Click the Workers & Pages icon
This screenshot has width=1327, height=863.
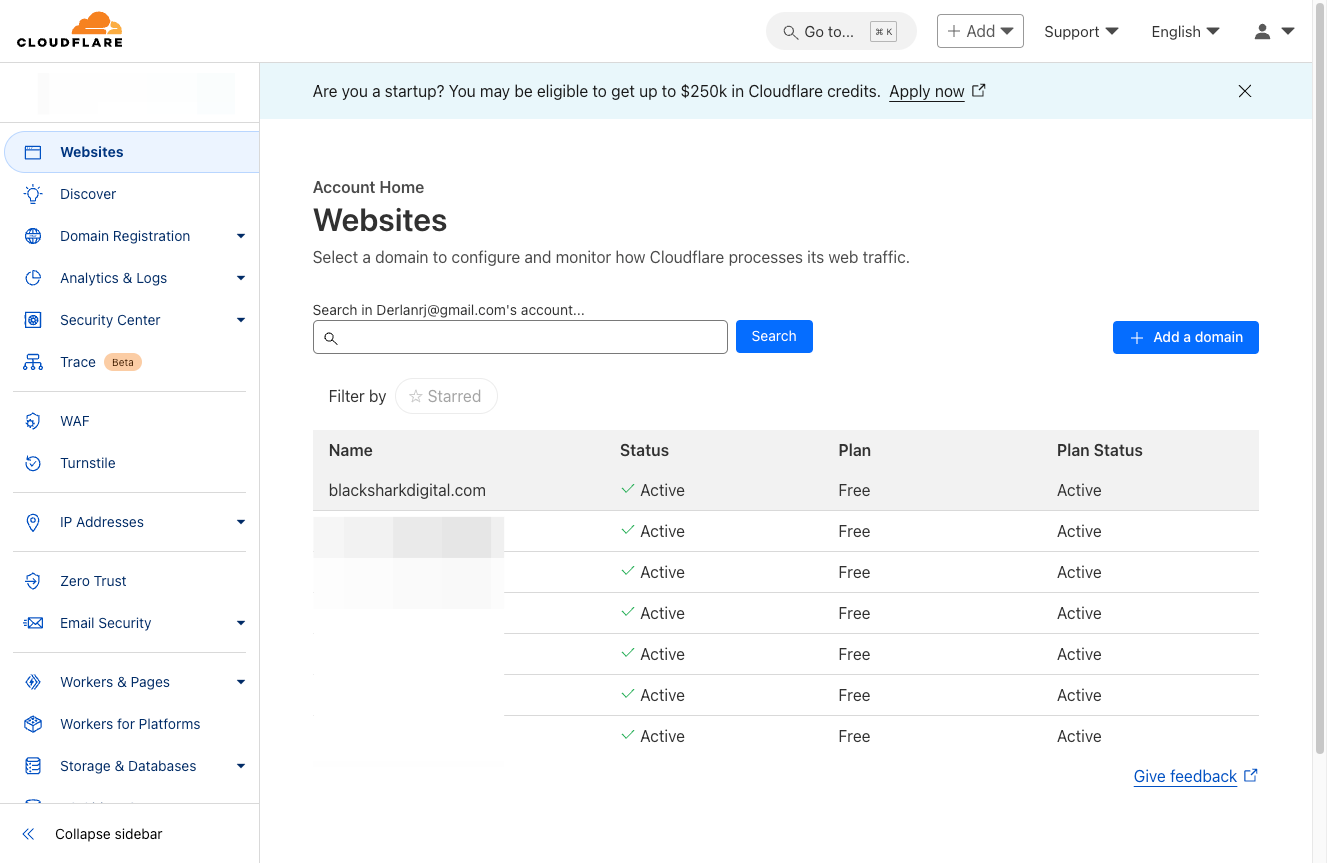point(33,682)
